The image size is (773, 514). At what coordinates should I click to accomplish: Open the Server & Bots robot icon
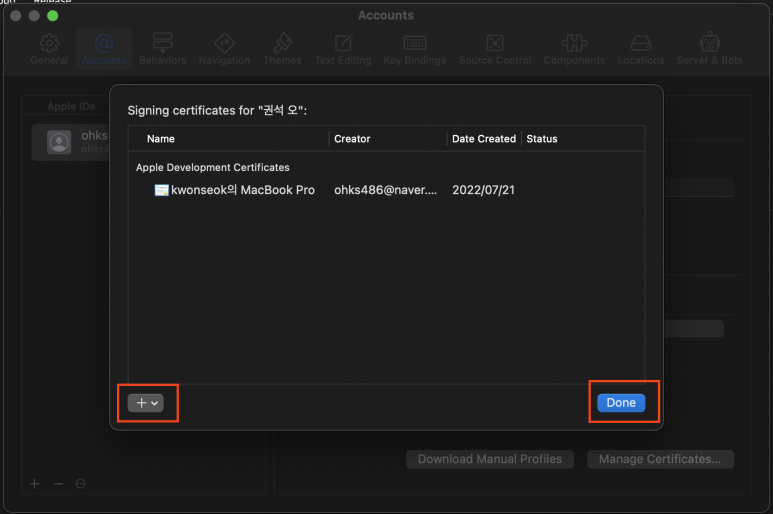pos(709,42)
